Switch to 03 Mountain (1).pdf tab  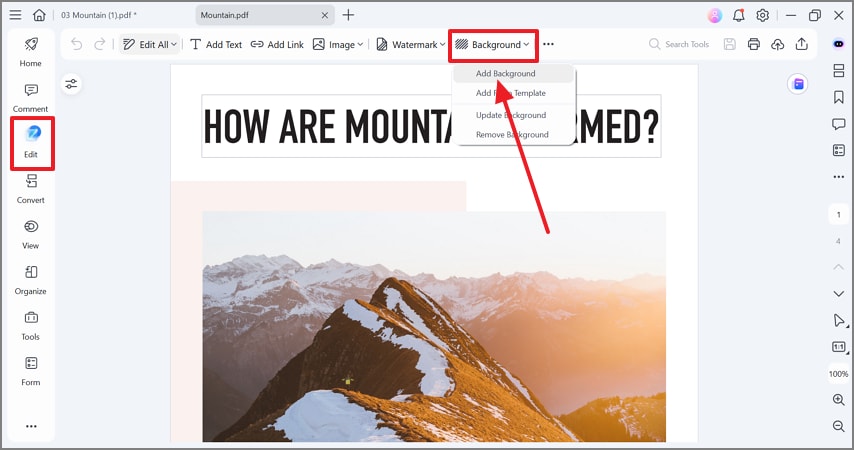pyautogui.click(x=99, y=15)
